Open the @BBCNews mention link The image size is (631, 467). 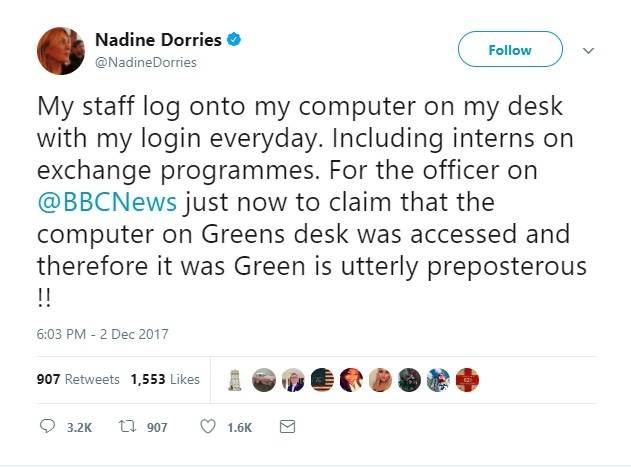pos(107,202)
